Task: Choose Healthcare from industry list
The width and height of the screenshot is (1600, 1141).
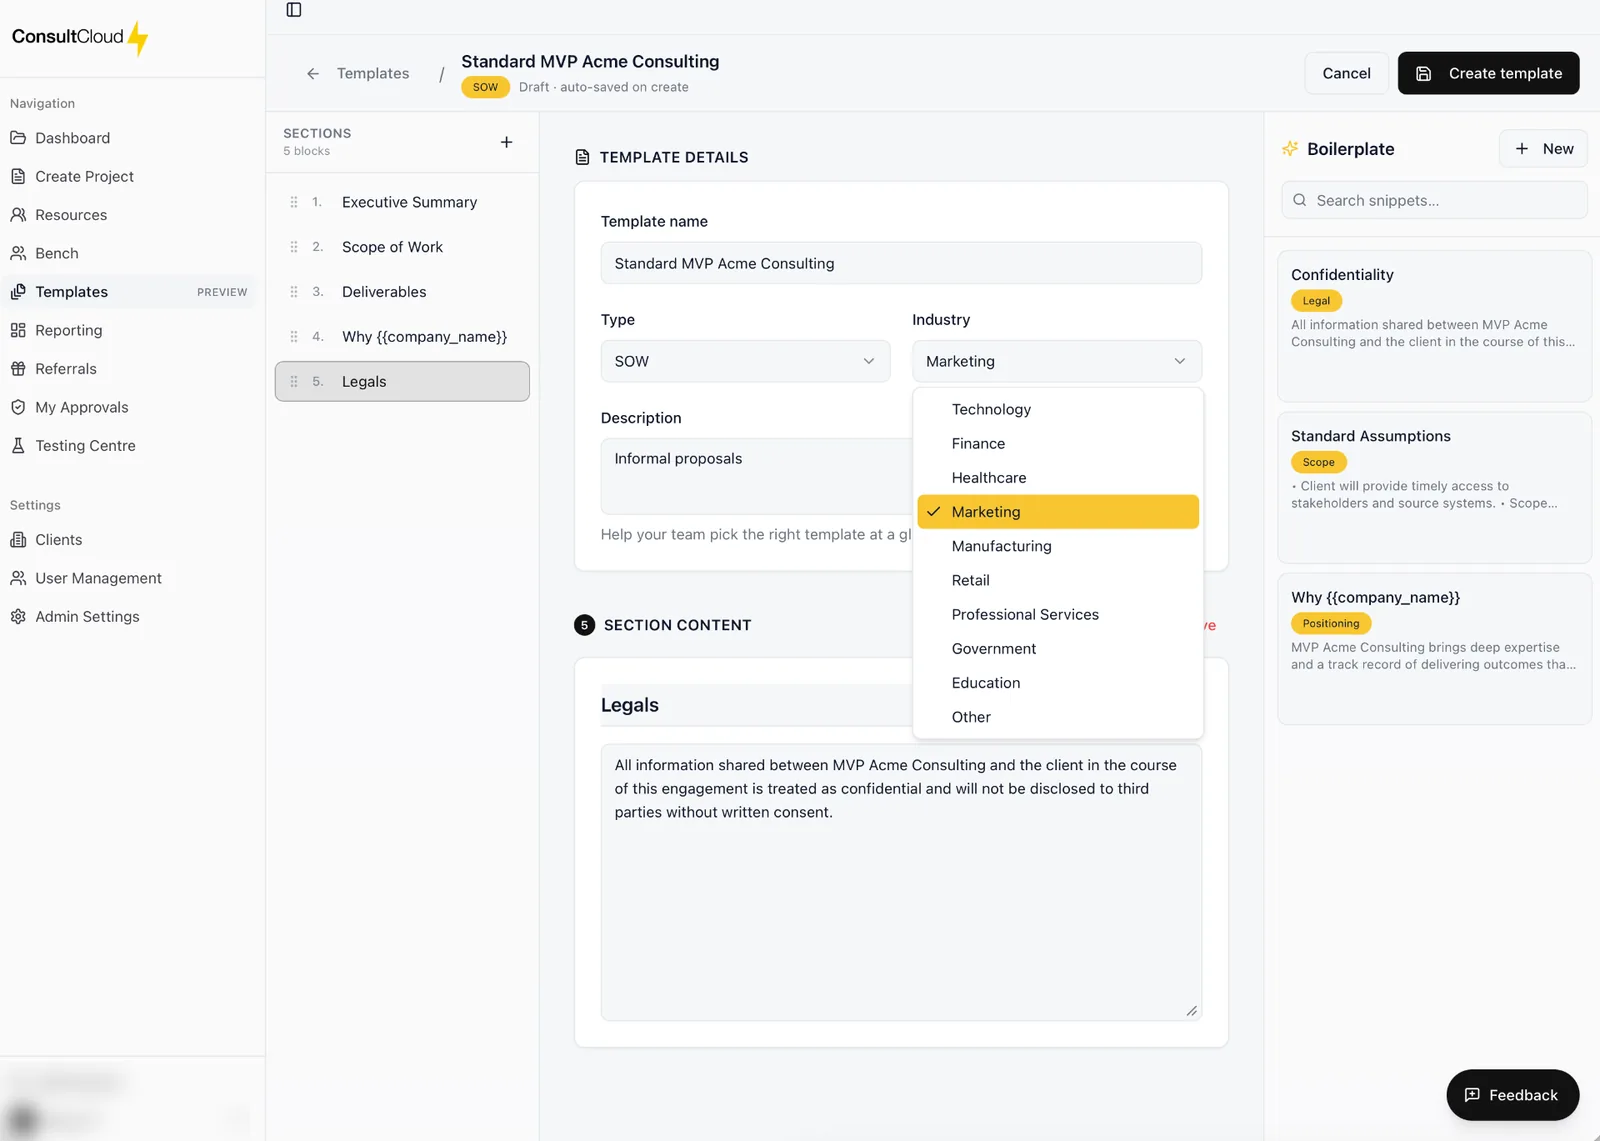Action: pyautogui.click(x=1058, y=478)
